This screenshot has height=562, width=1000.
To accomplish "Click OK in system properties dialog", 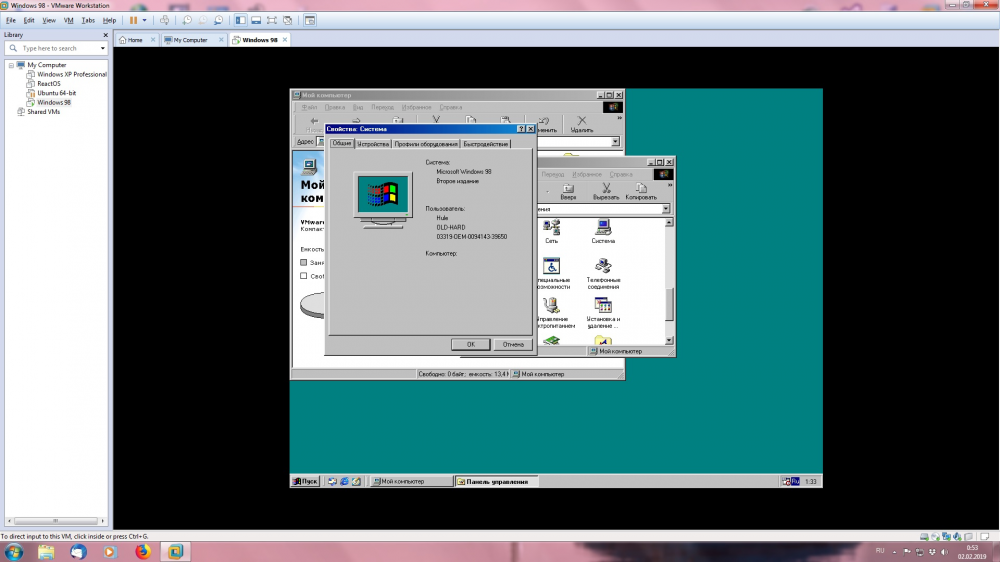I will coord(471,344).
